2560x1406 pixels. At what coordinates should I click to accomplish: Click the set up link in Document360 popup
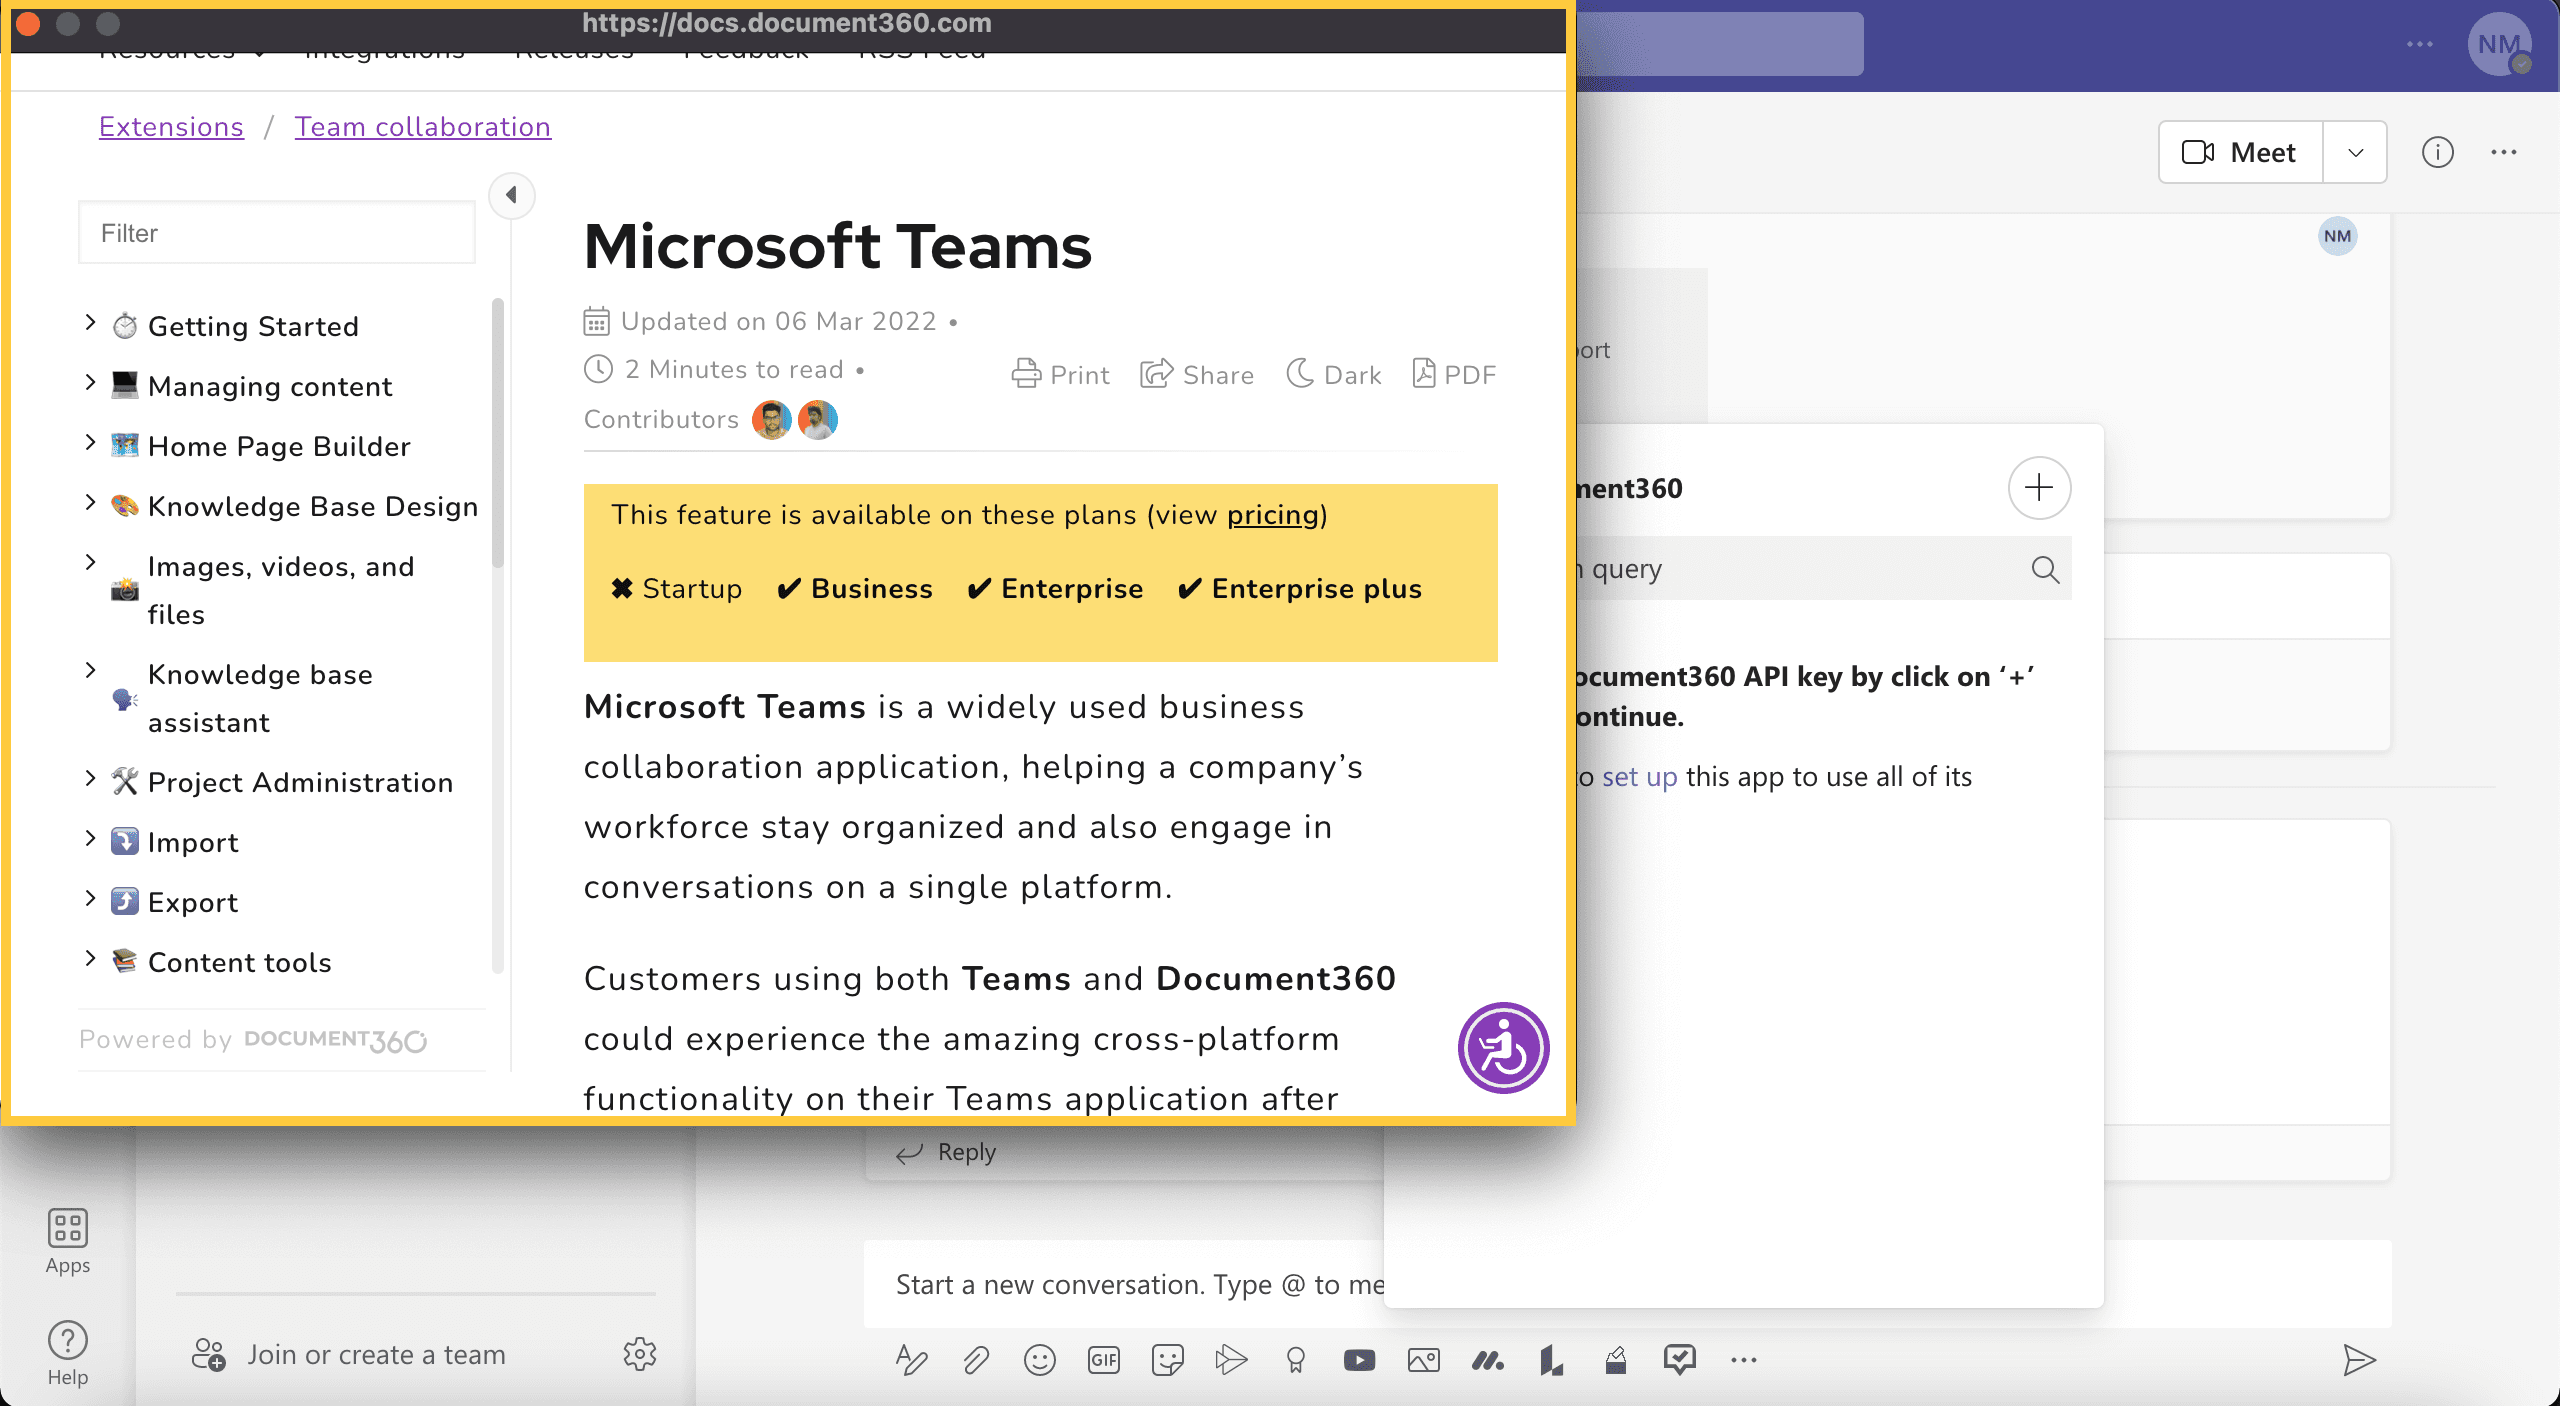pyautogui.click(x=1639, y=777)
